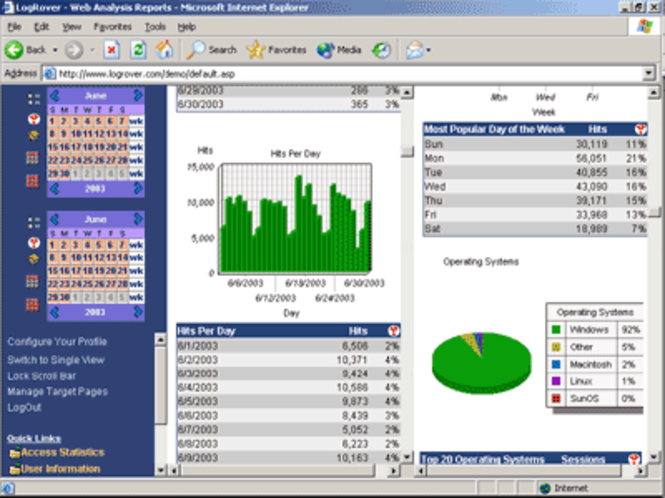Click sidebar links scroll up arrow
Screen dimensions: 665x498
pyautogui.click(x=160, y=339)
